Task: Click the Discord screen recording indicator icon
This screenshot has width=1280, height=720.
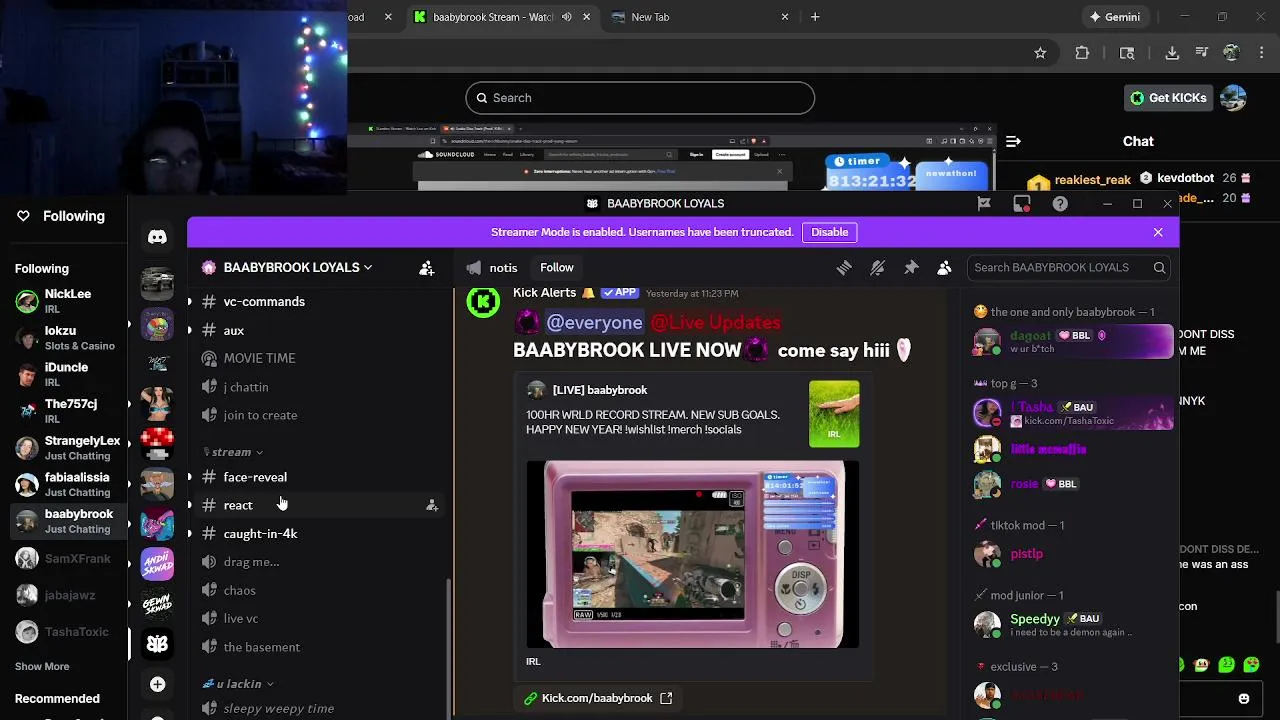Action: pyautogui.click(x=1022, y=204)
